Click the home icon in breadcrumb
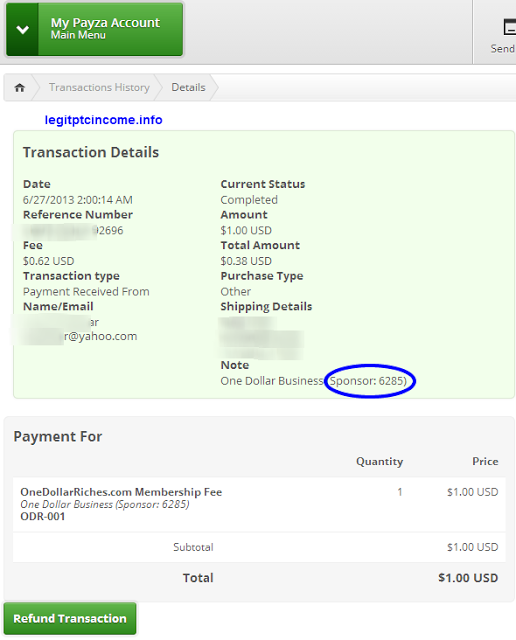The width and height of the screenshot is (516, 640). [20, 87]
